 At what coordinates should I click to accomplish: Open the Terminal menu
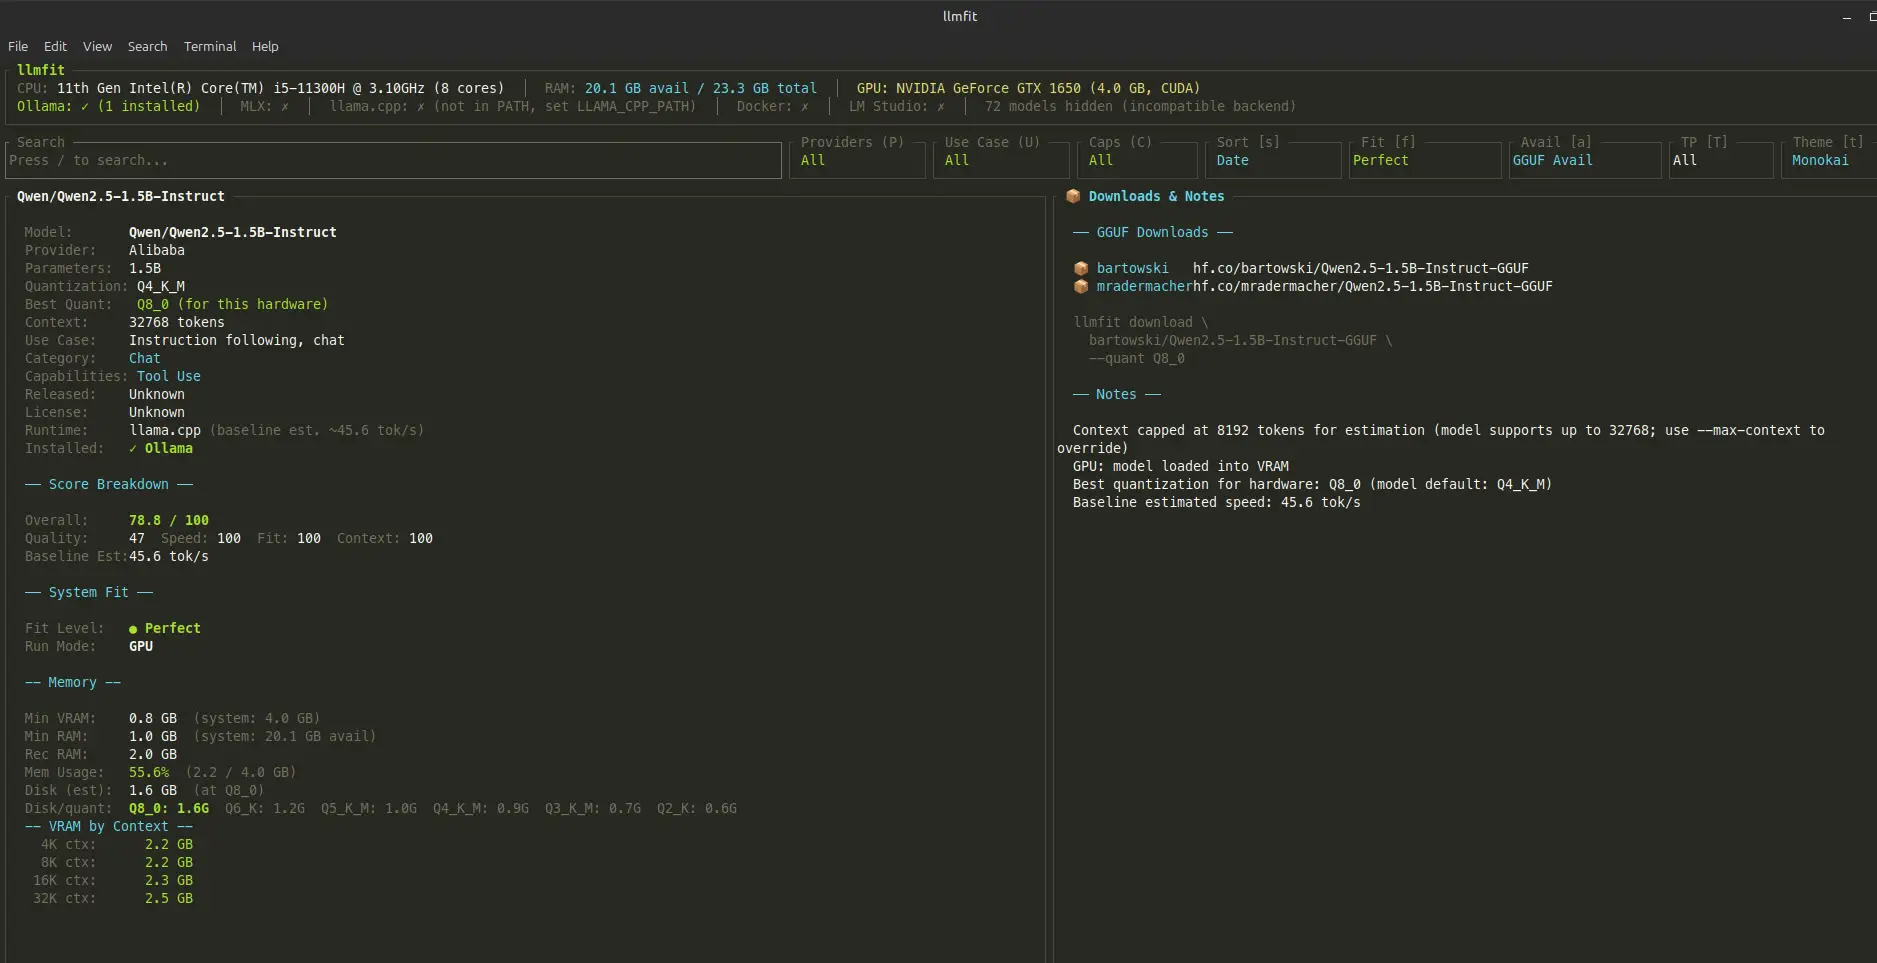tap(210, 46)
